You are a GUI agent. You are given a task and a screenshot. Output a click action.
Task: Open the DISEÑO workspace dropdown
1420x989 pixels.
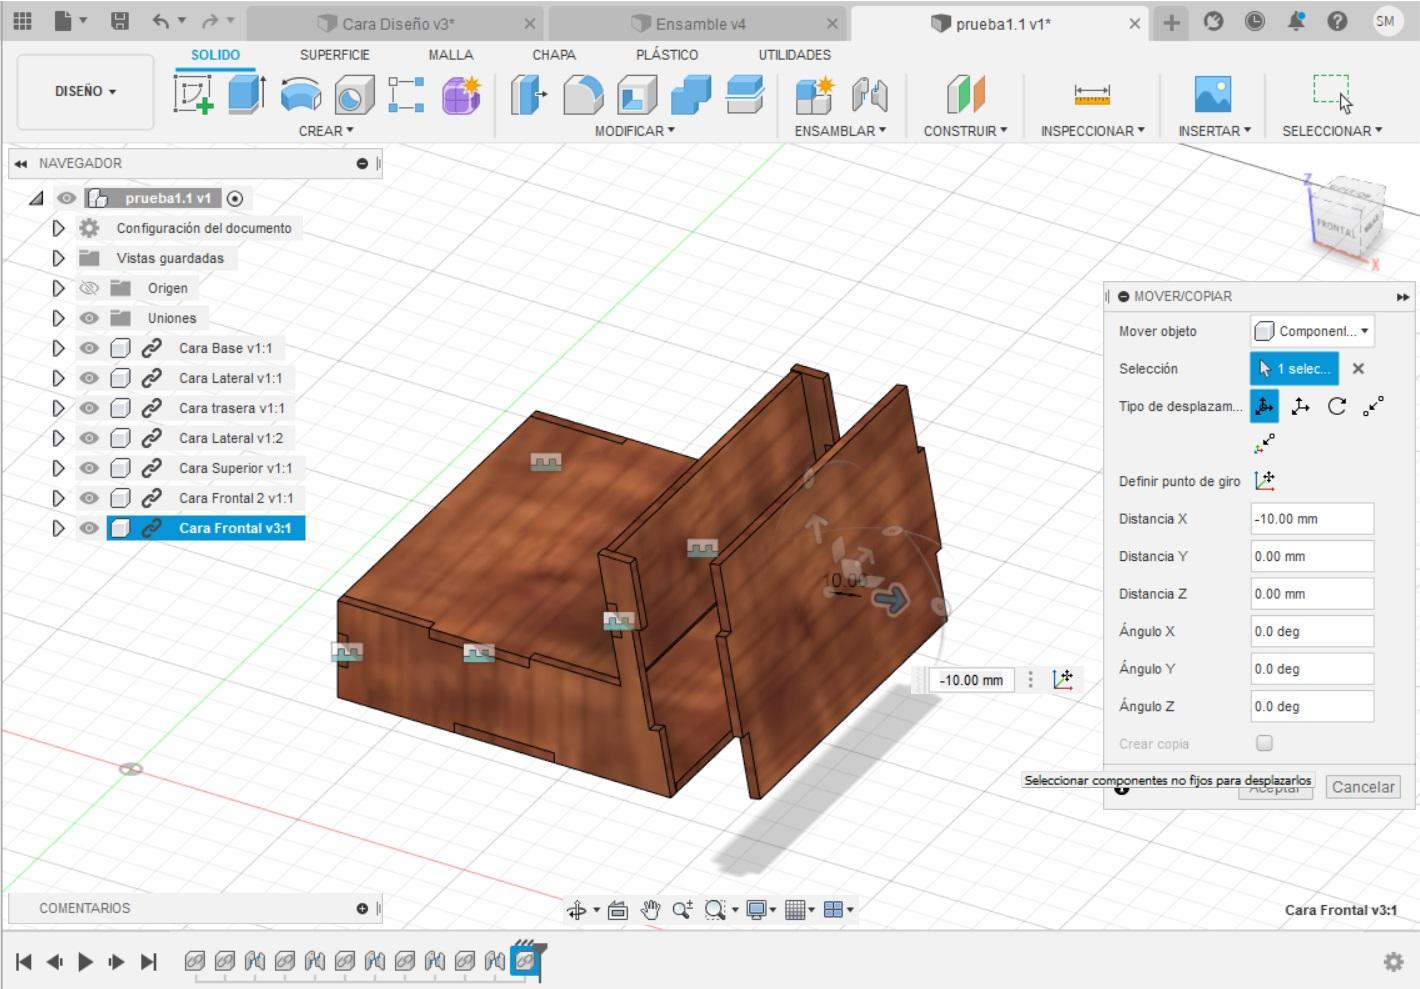point(86,91)
